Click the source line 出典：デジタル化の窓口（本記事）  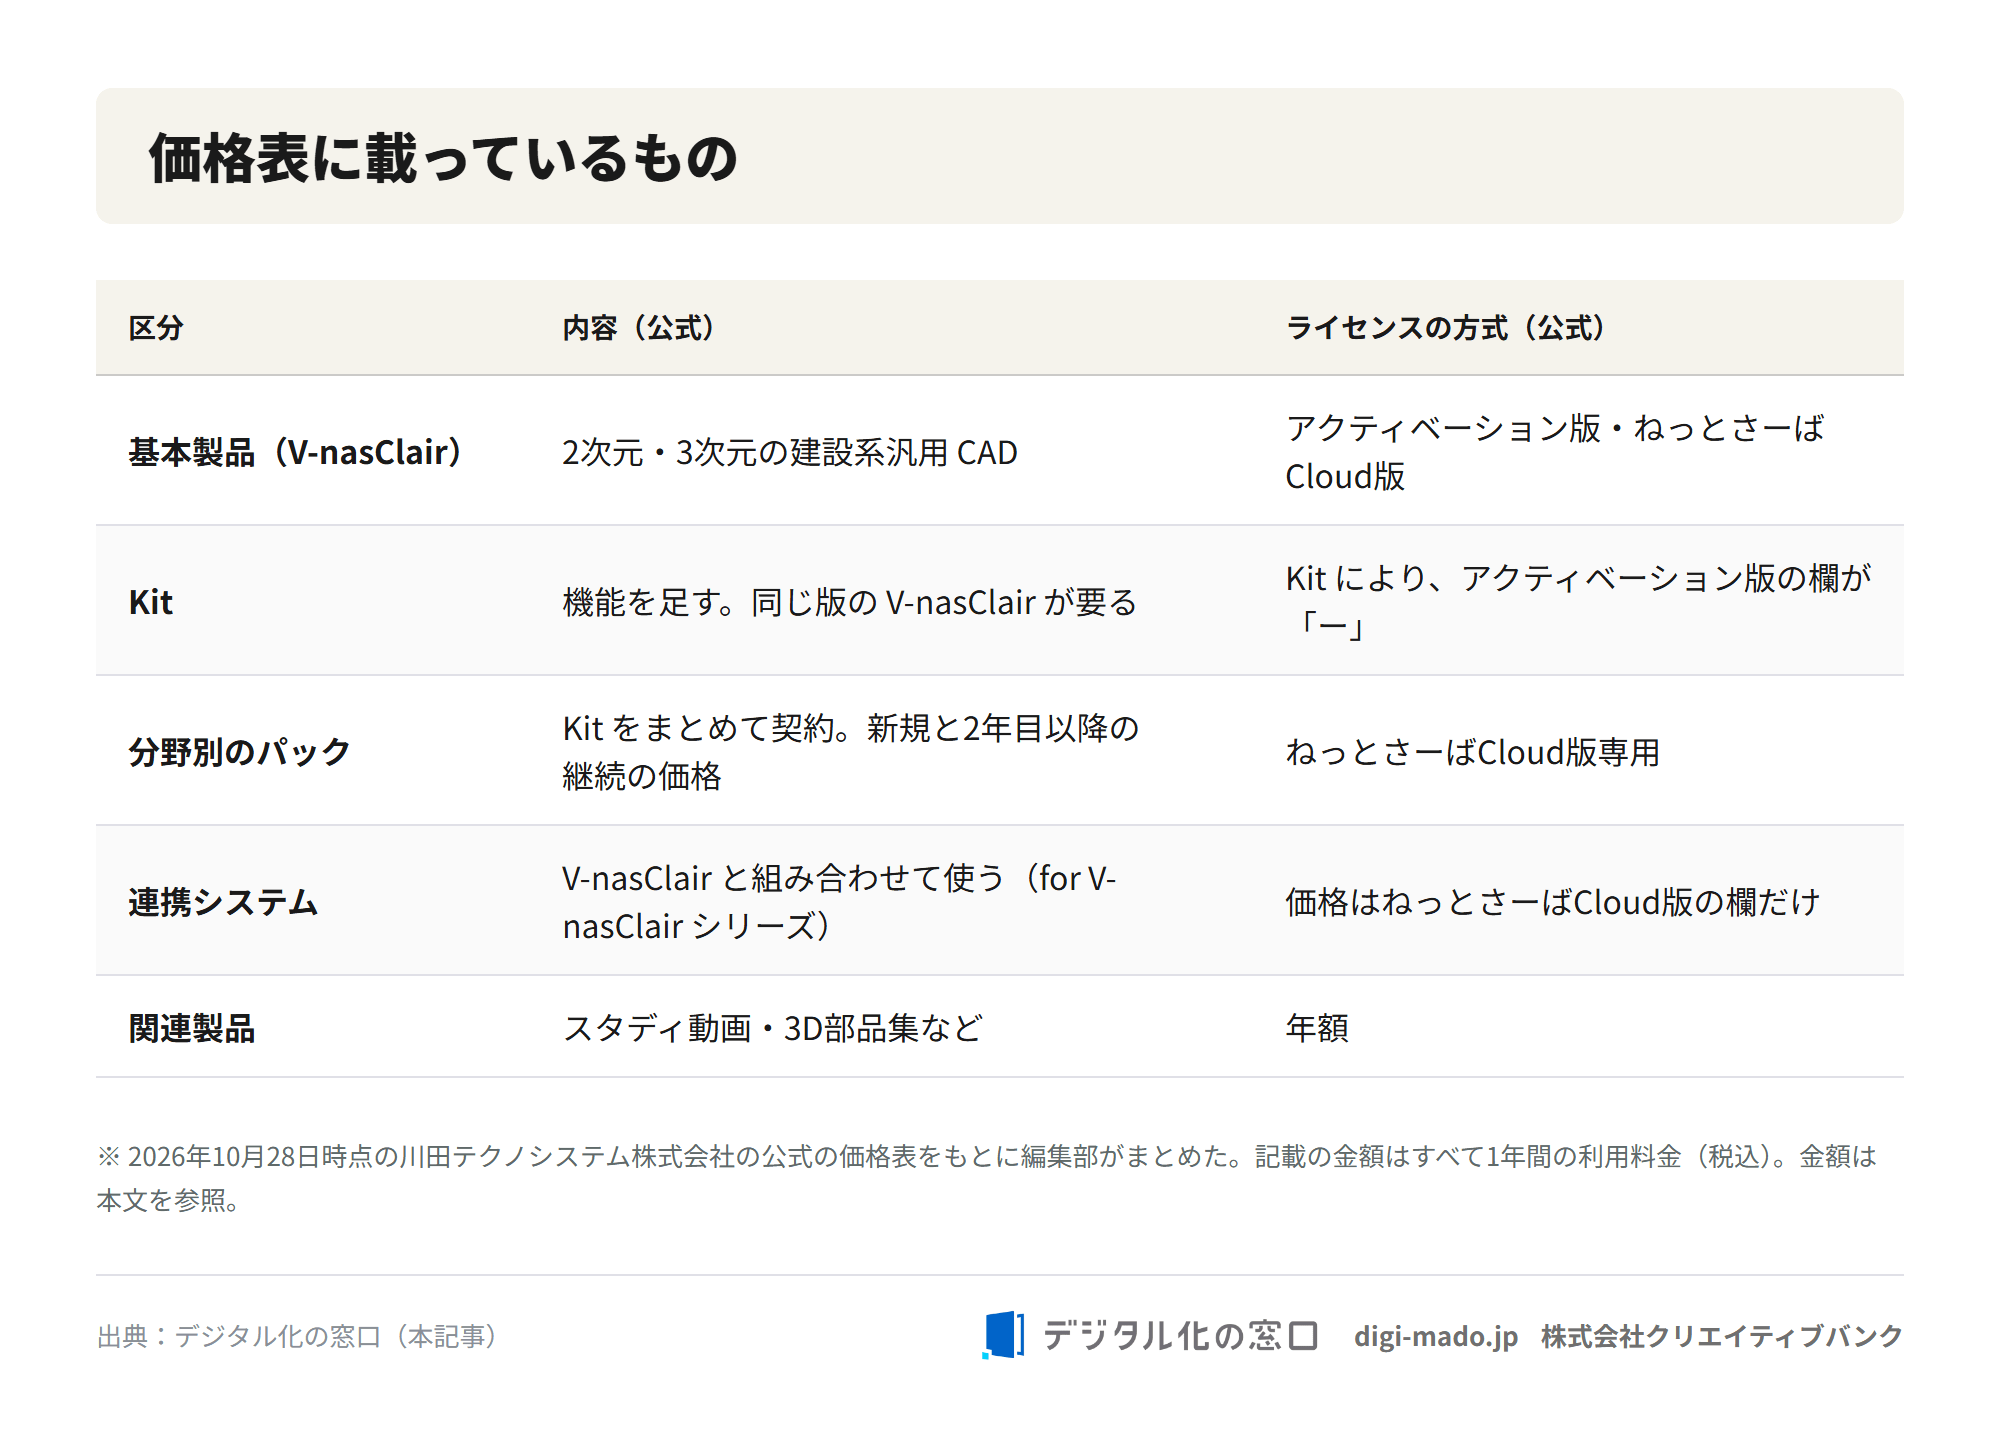pyautogui.click(x=298, y=1336)
